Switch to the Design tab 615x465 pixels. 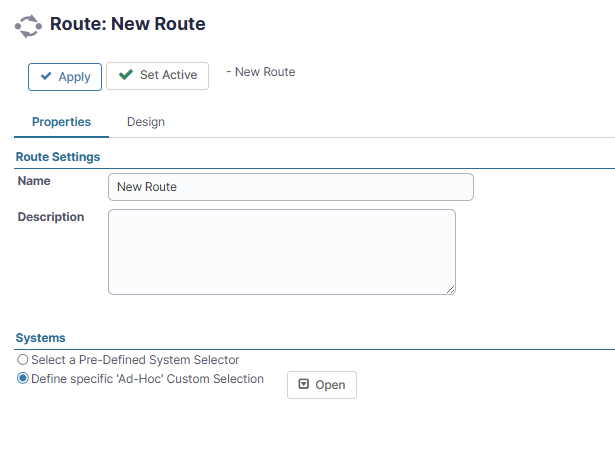146,122
